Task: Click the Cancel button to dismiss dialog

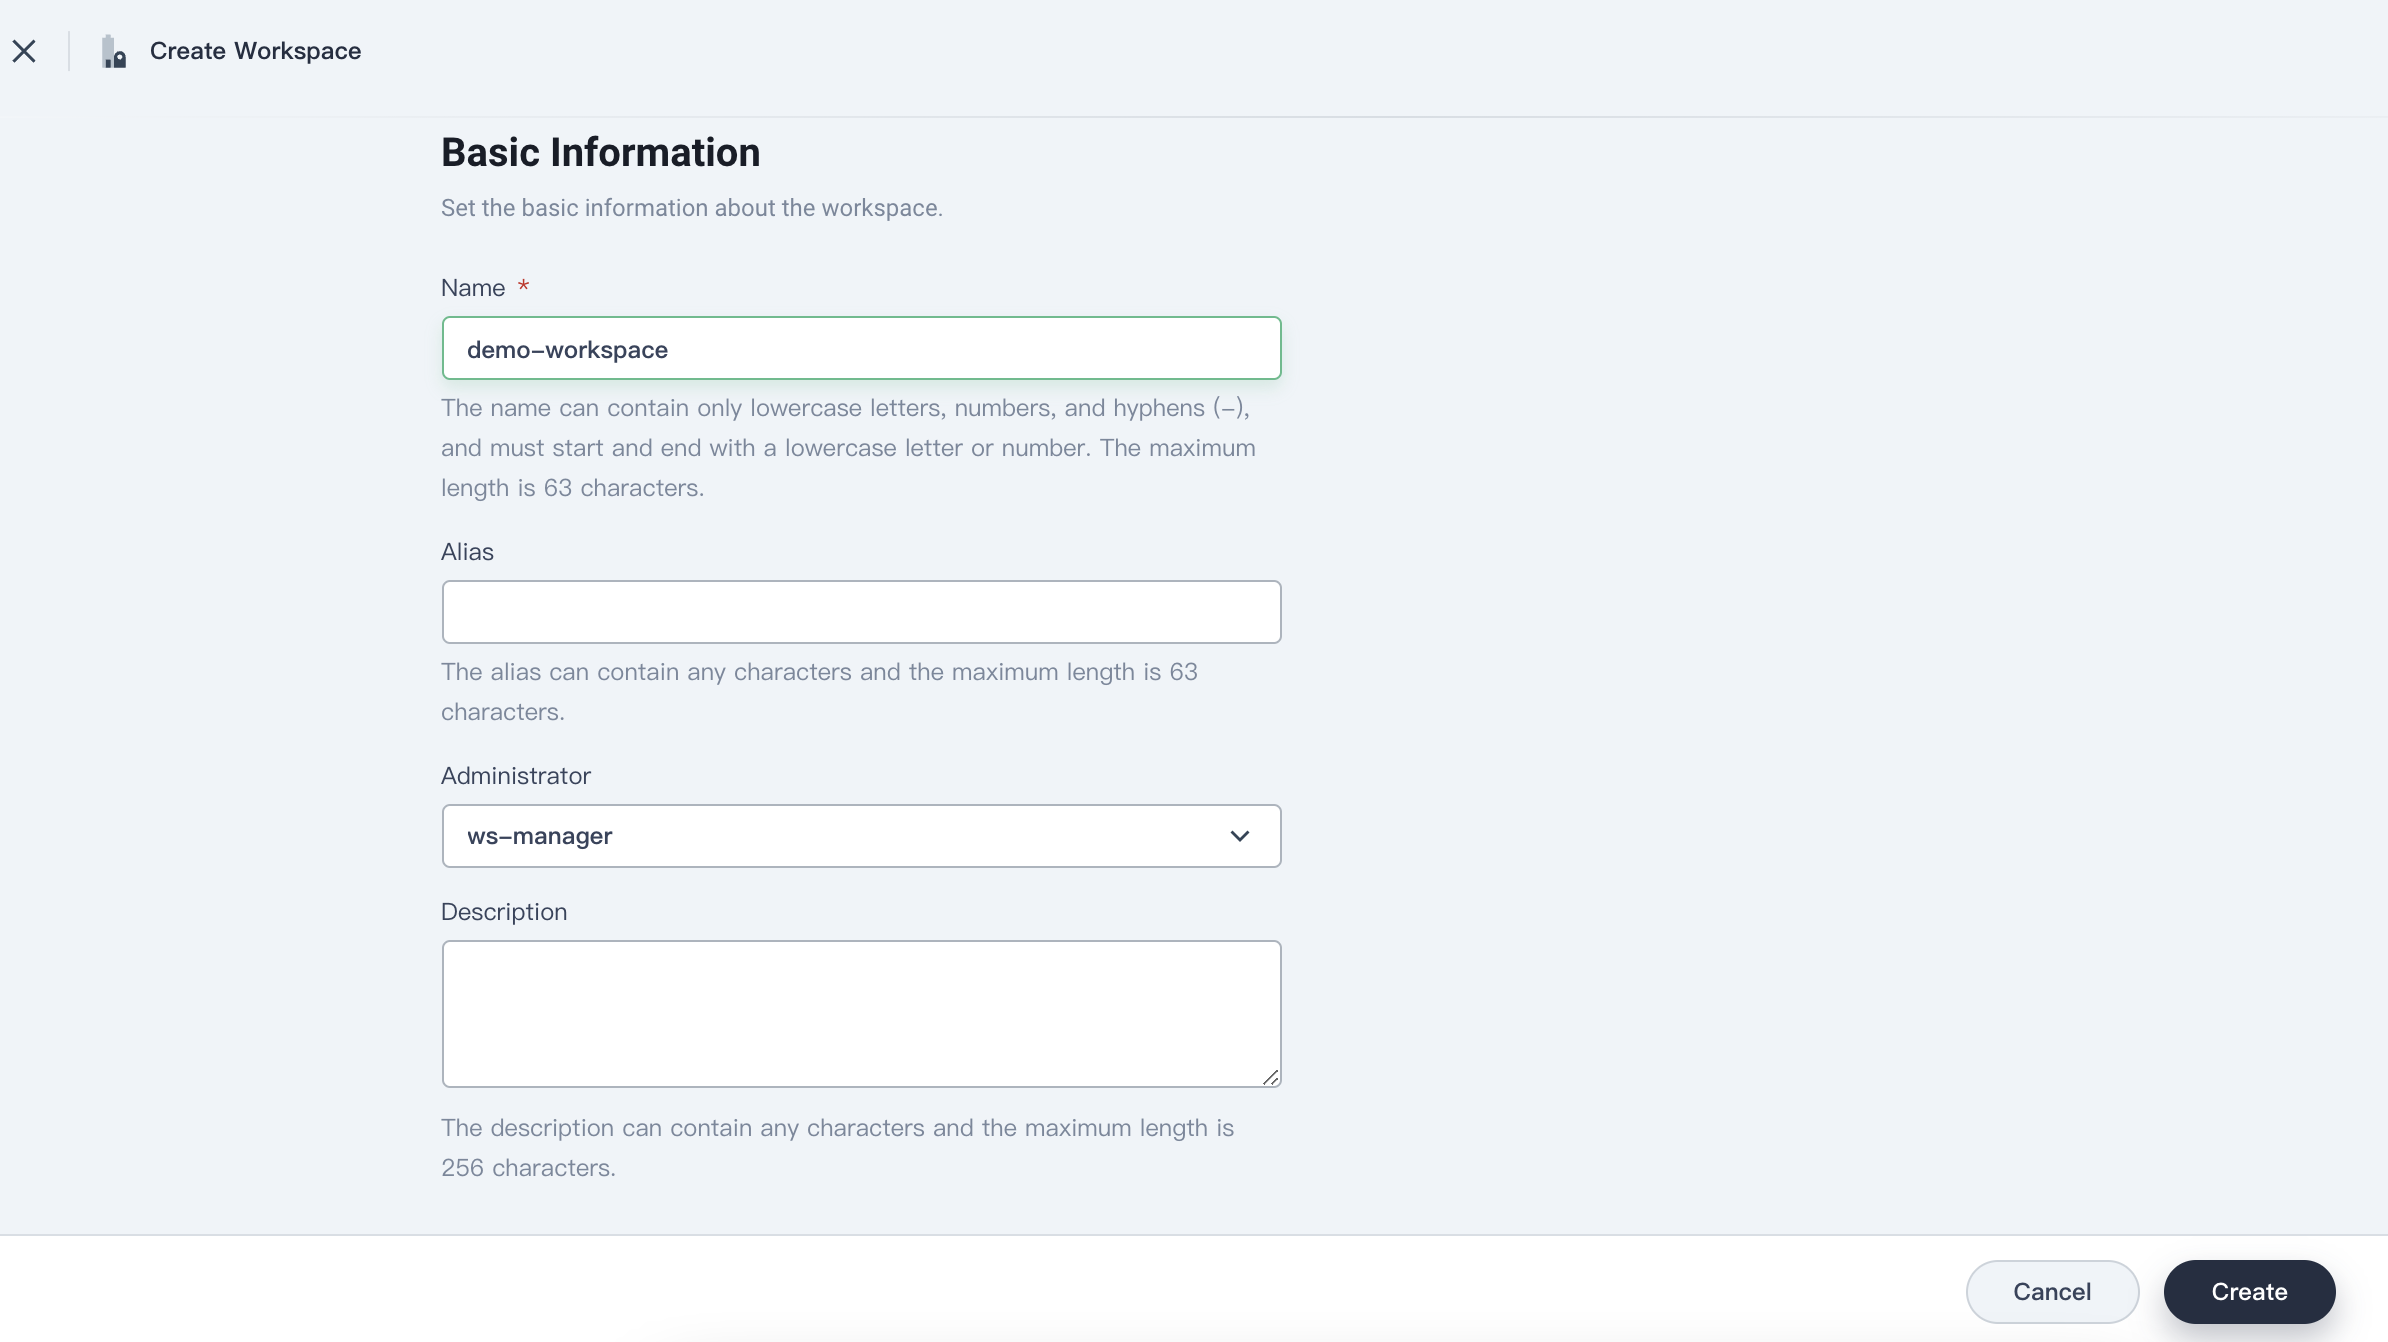Action: (x=2052, y=1293)
